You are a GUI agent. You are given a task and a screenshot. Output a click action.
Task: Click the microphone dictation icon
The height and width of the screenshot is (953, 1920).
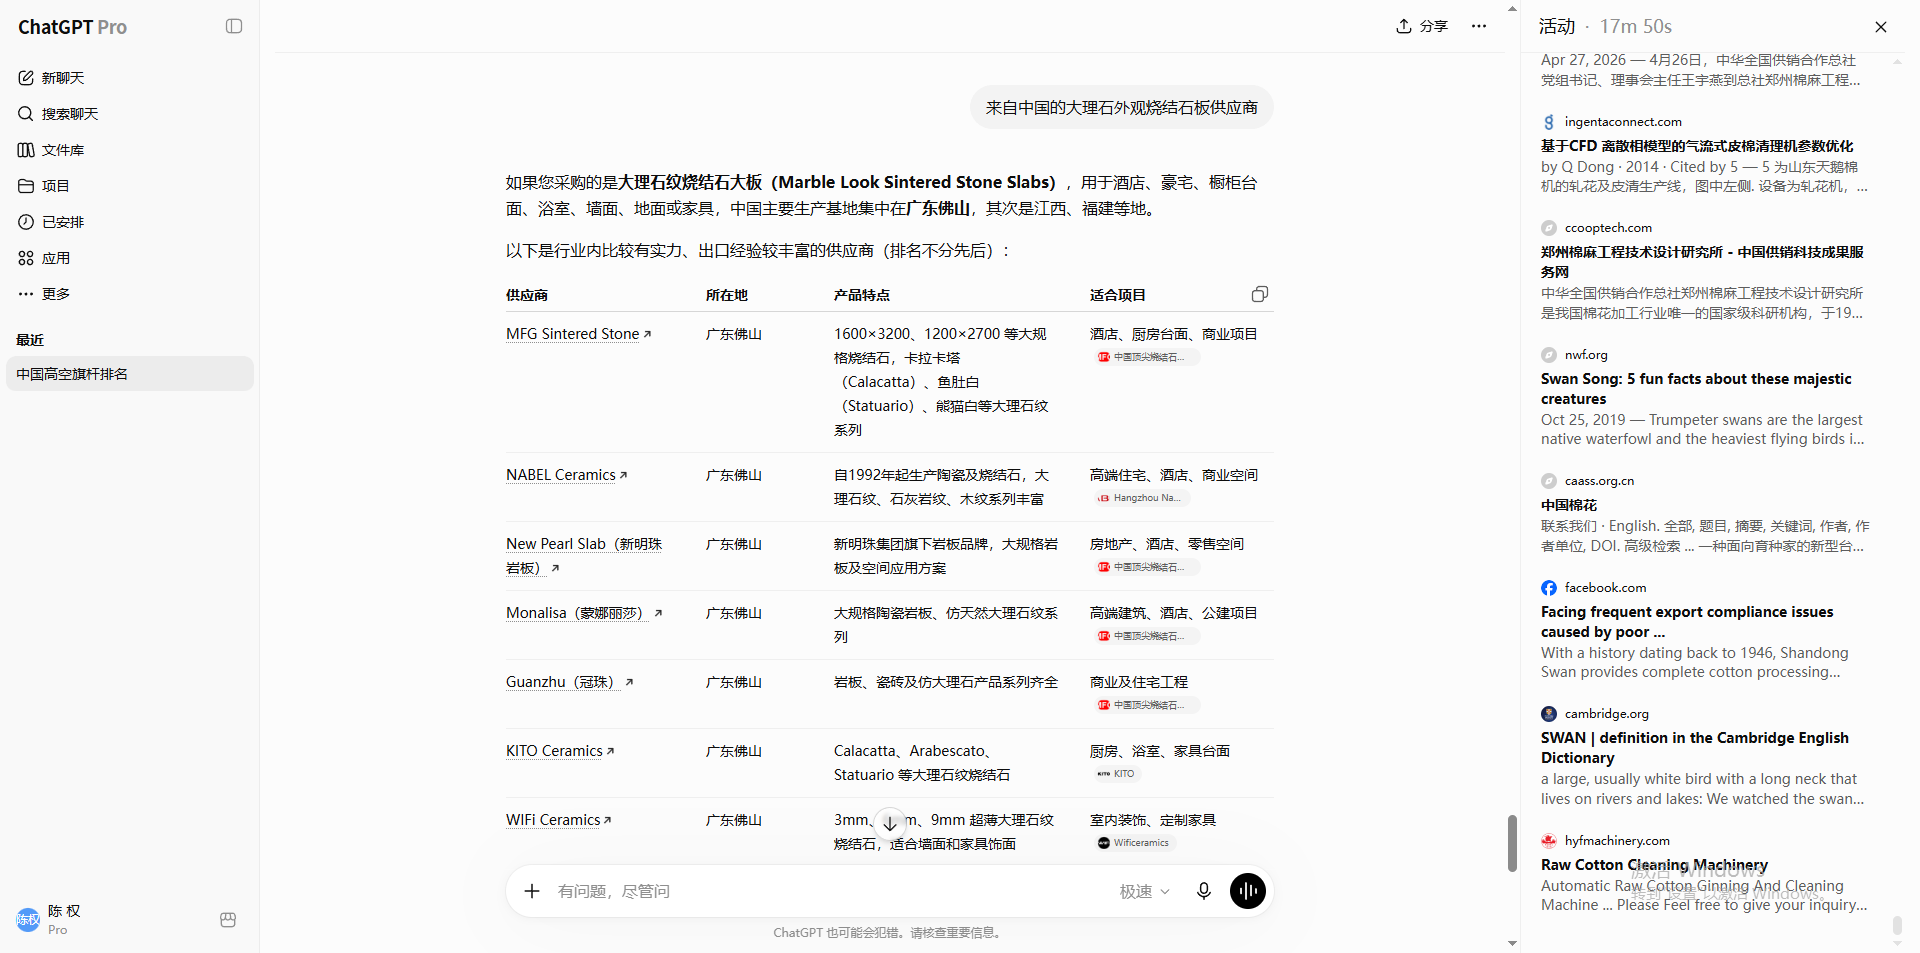coord(1204,891)
